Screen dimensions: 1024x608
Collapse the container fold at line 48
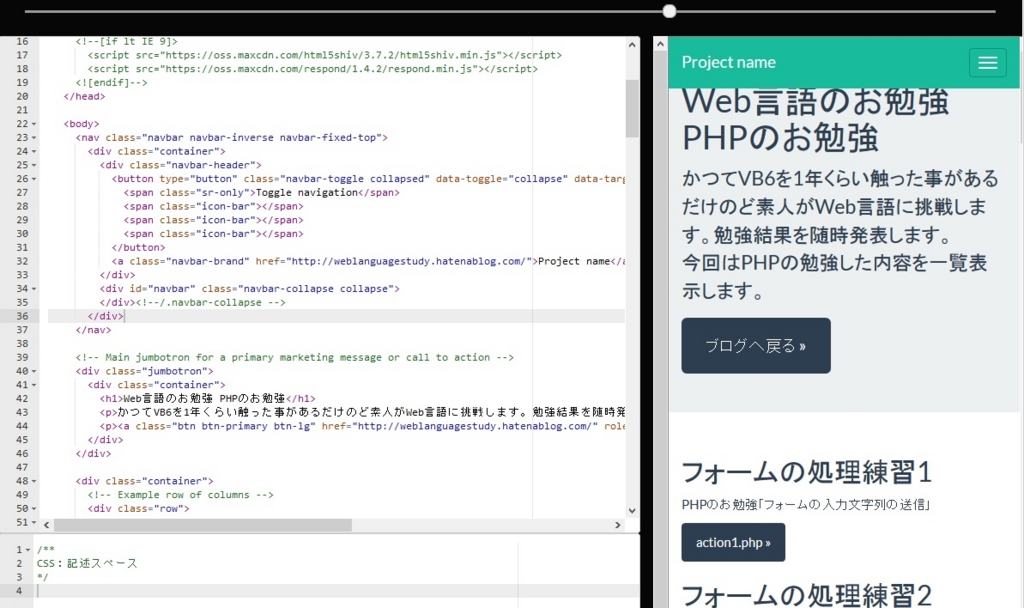pyautogui.click(x=34, y=481)
